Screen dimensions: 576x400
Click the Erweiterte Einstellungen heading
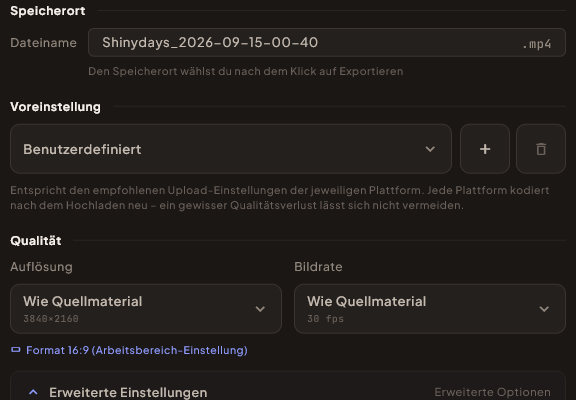[x=128, y=392]
